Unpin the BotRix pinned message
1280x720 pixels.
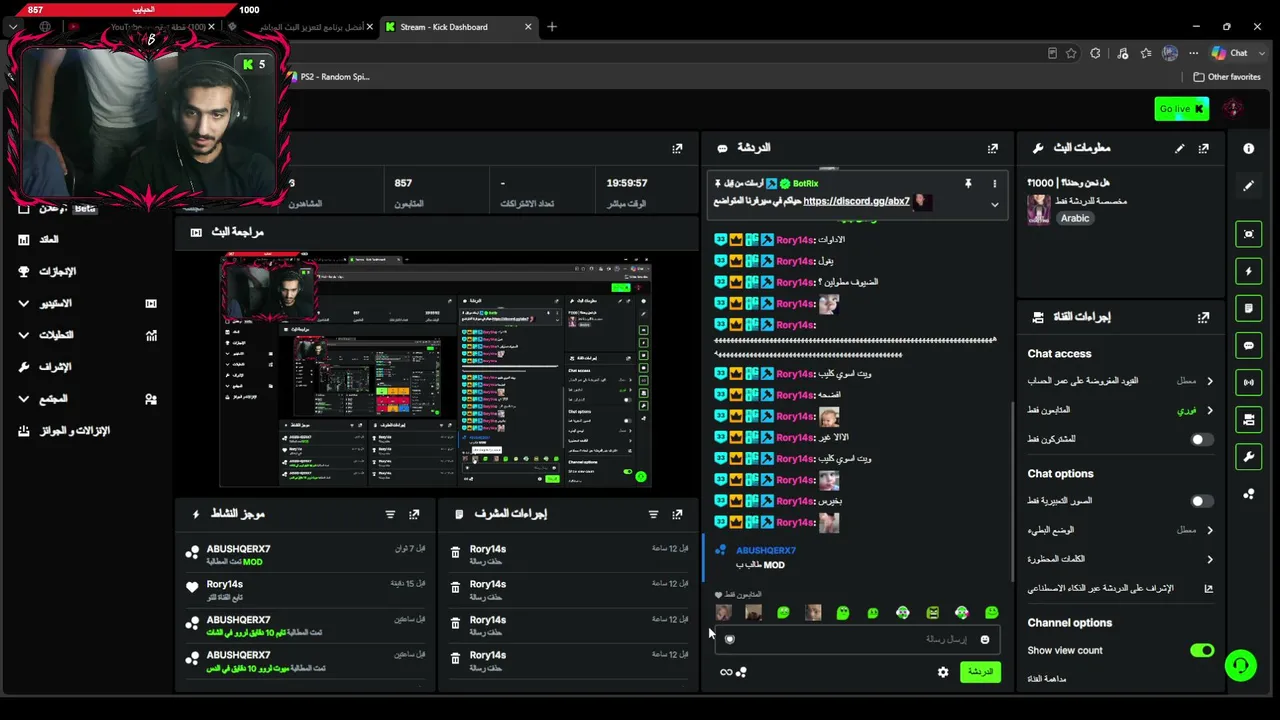(x=968, y=184)
